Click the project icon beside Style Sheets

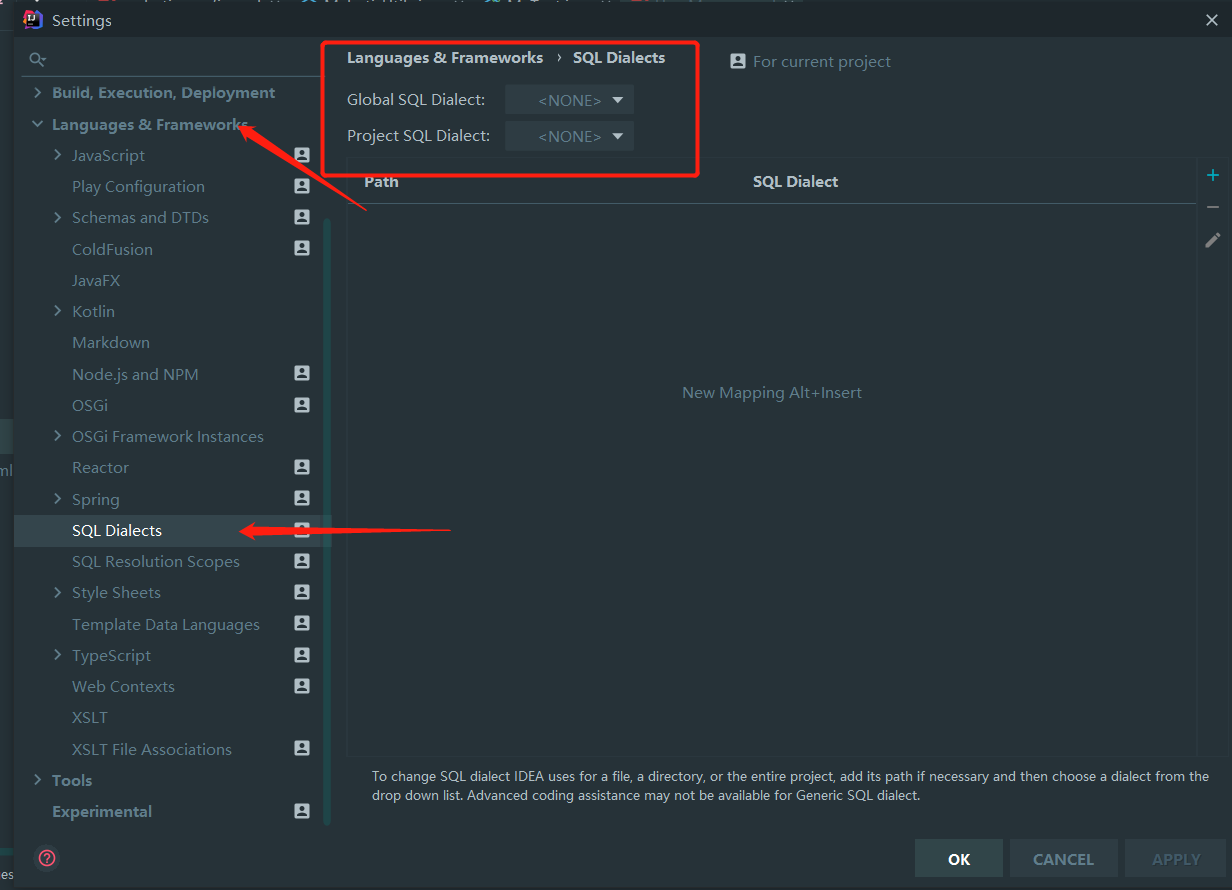point(302,592)
